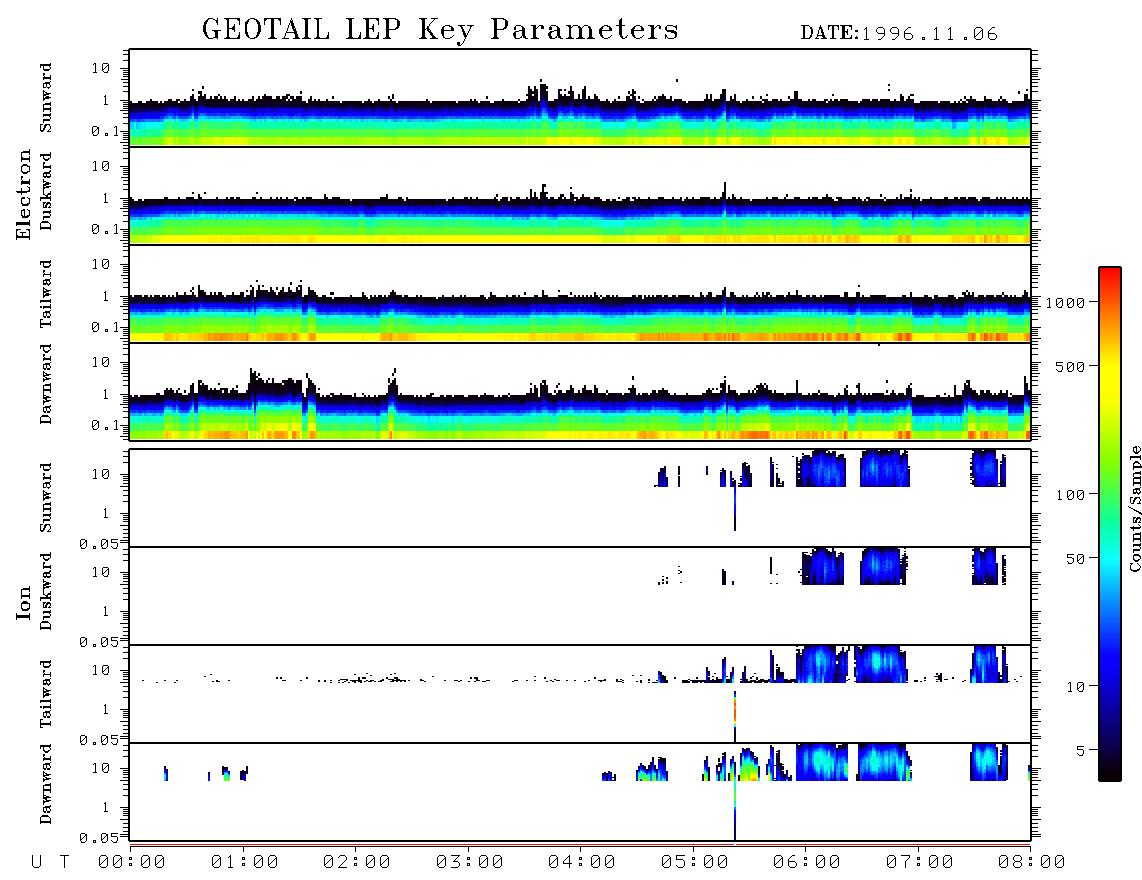Click the Ion Duskward burst near 06:40

tap(884, 566)
